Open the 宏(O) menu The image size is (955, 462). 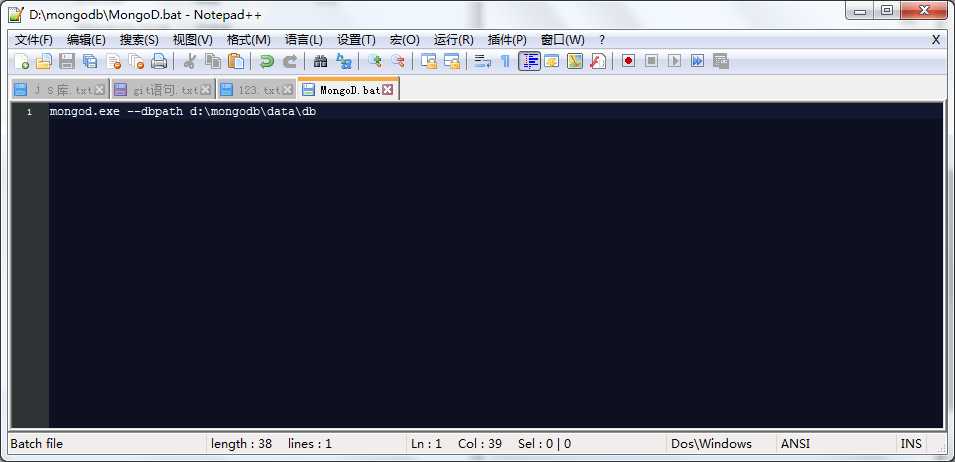point(404,40)
